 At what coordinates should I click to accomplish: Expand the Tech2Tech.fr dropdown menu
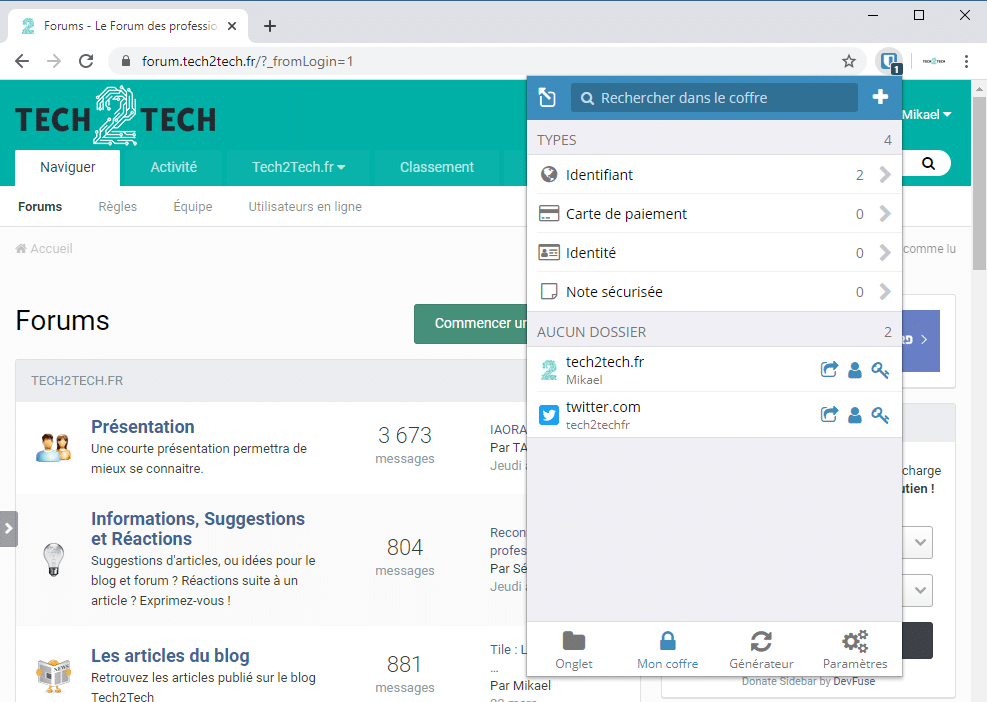click(x=298, y=167)
